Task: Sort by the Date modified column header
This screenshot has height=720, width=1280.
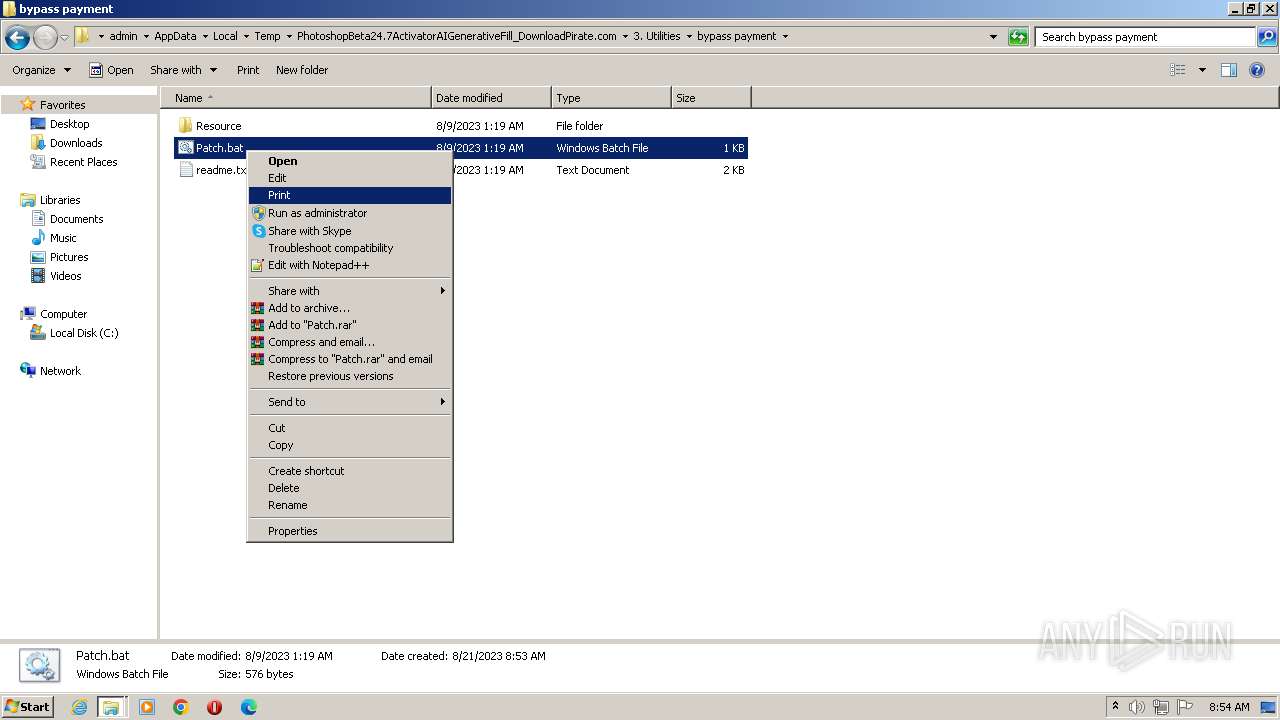Action: point(491,98)
